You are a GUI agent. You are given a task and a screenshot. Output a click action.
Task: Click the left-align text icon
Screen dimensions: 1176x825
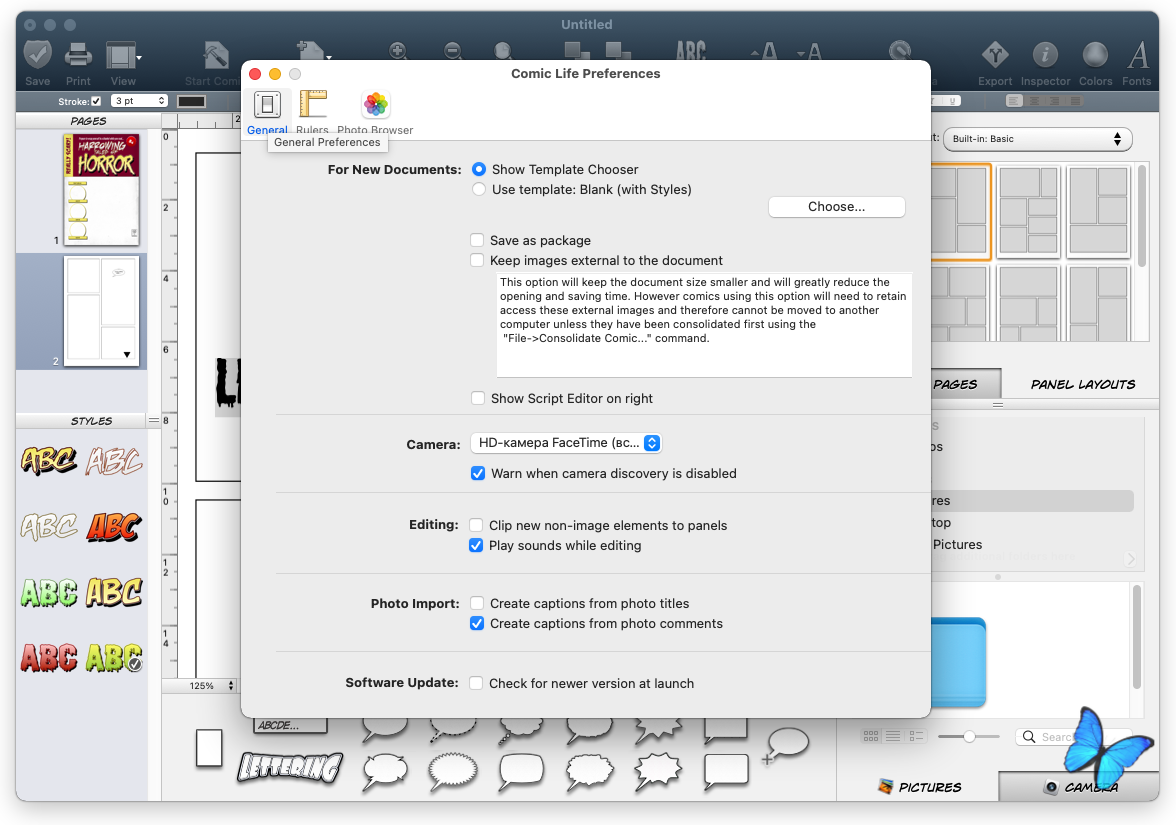[1014, 100]
